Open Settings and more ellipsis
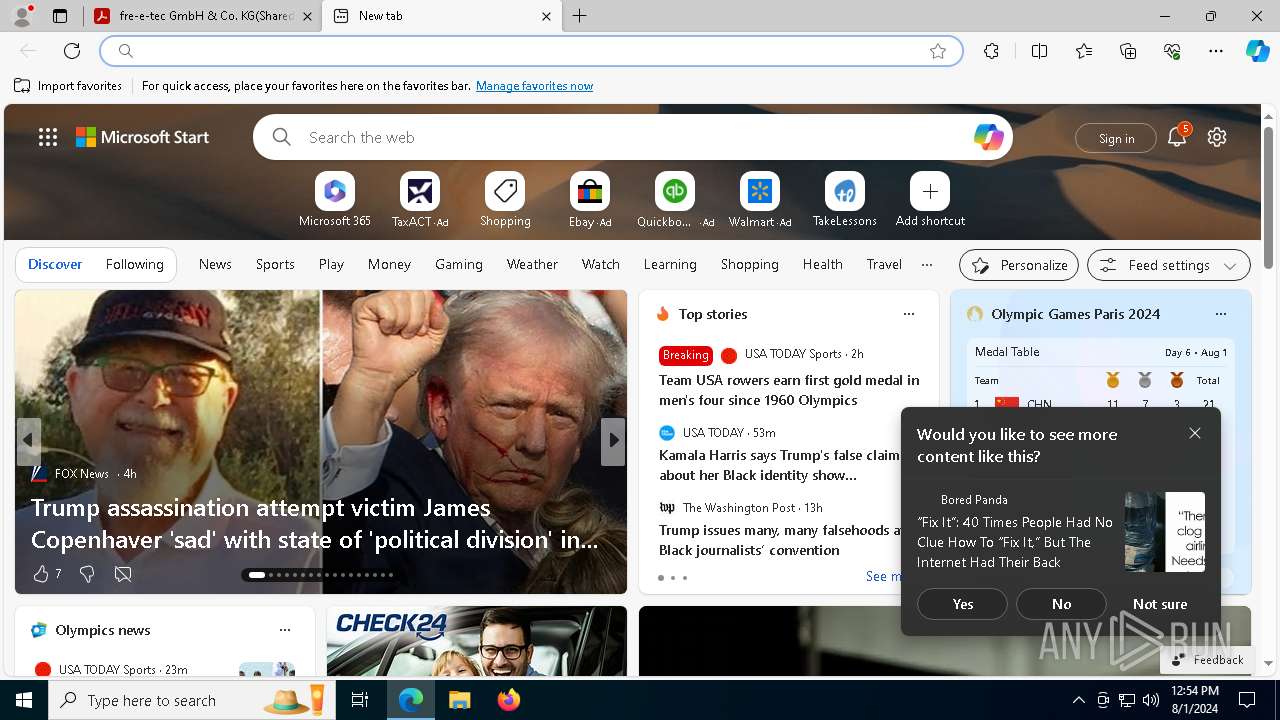1280x720 pixels. (x=1216, y=51)
